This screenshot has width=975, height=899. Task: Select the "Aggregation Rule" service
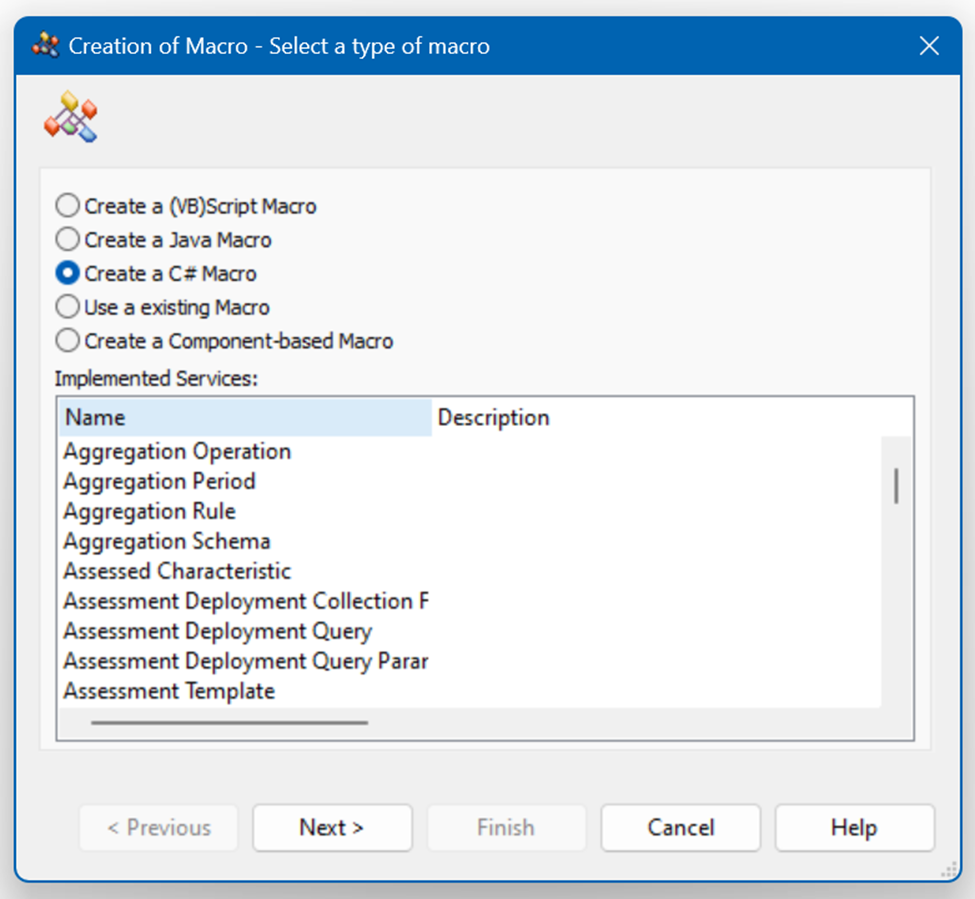148,511
